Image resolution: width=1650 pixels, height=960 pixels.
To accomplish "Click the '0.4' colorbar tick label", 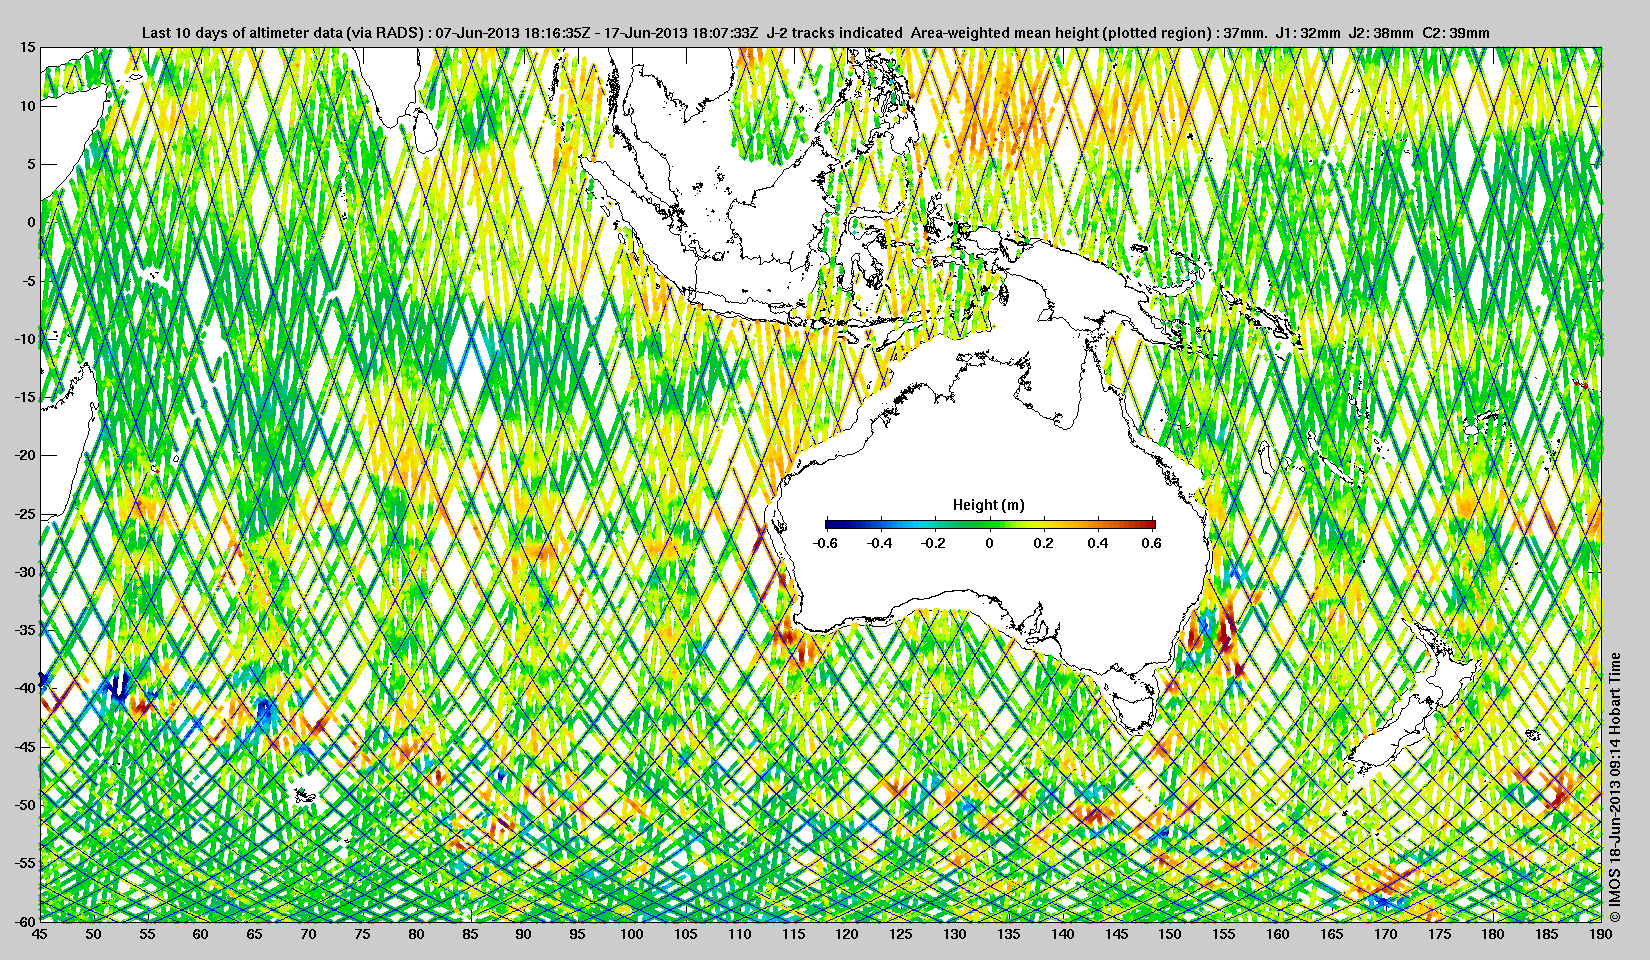I will [x=1098, y=543].
